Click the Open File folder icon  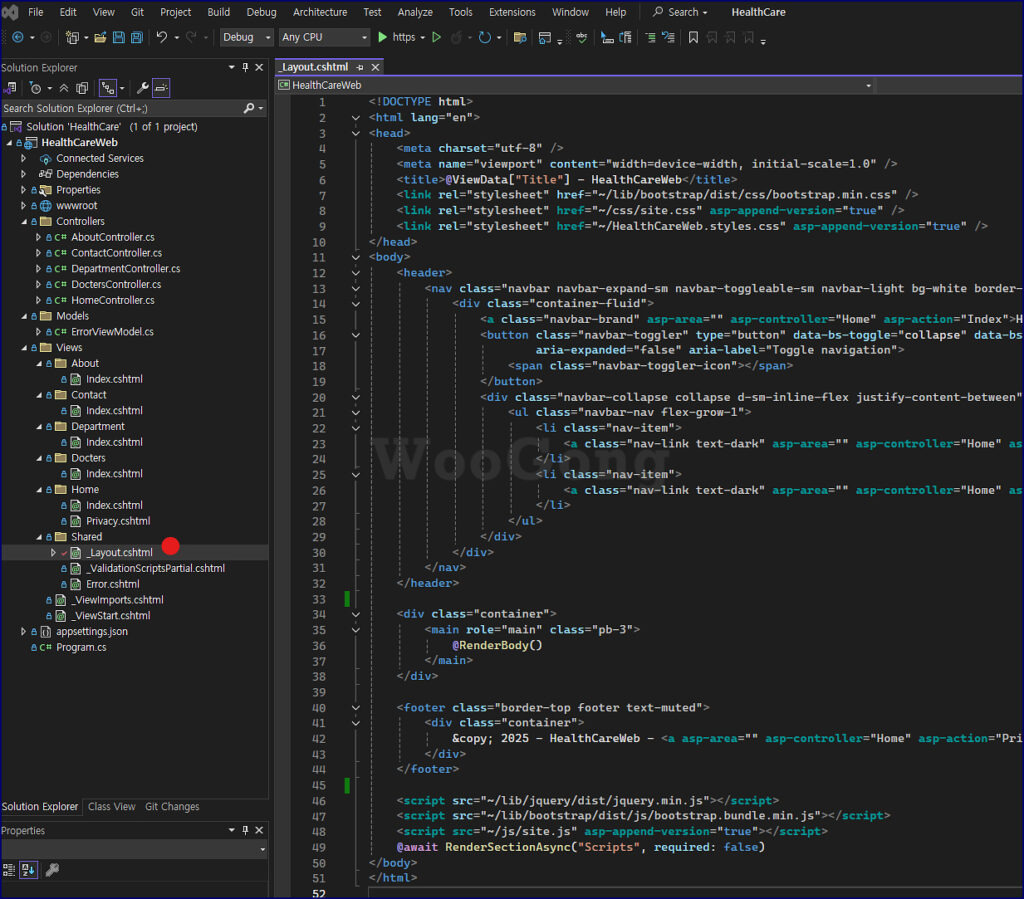click(100, 37)
